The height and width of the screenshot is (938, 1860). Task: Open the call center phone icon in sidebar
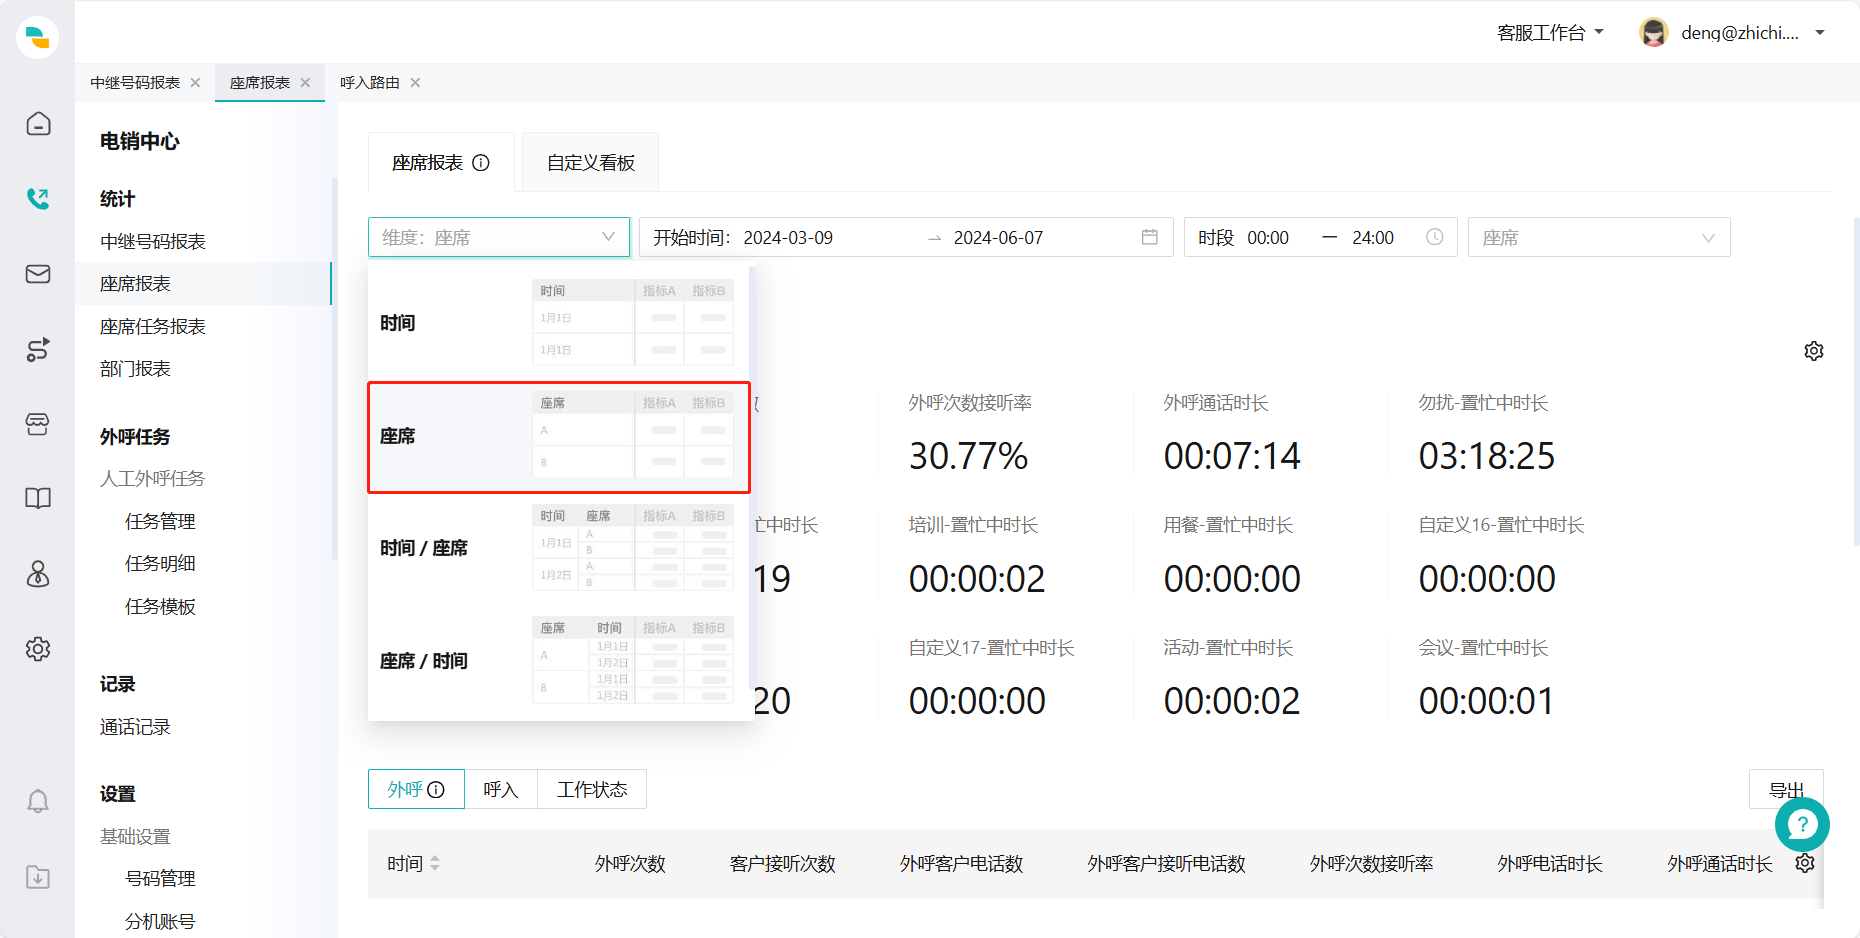(x=38, y=199)
